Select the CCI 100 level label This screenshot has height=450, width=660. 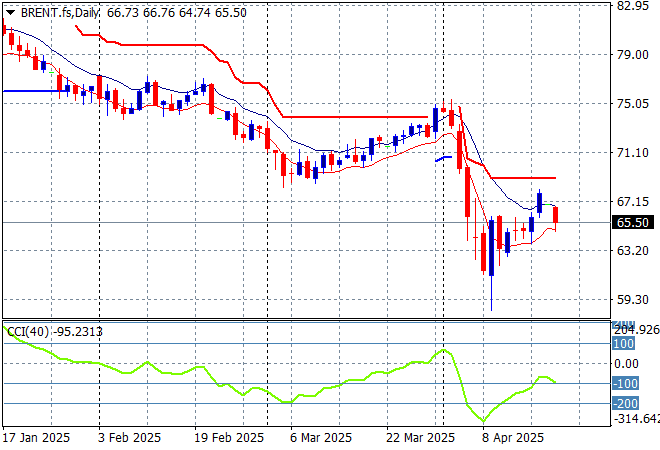623,344
